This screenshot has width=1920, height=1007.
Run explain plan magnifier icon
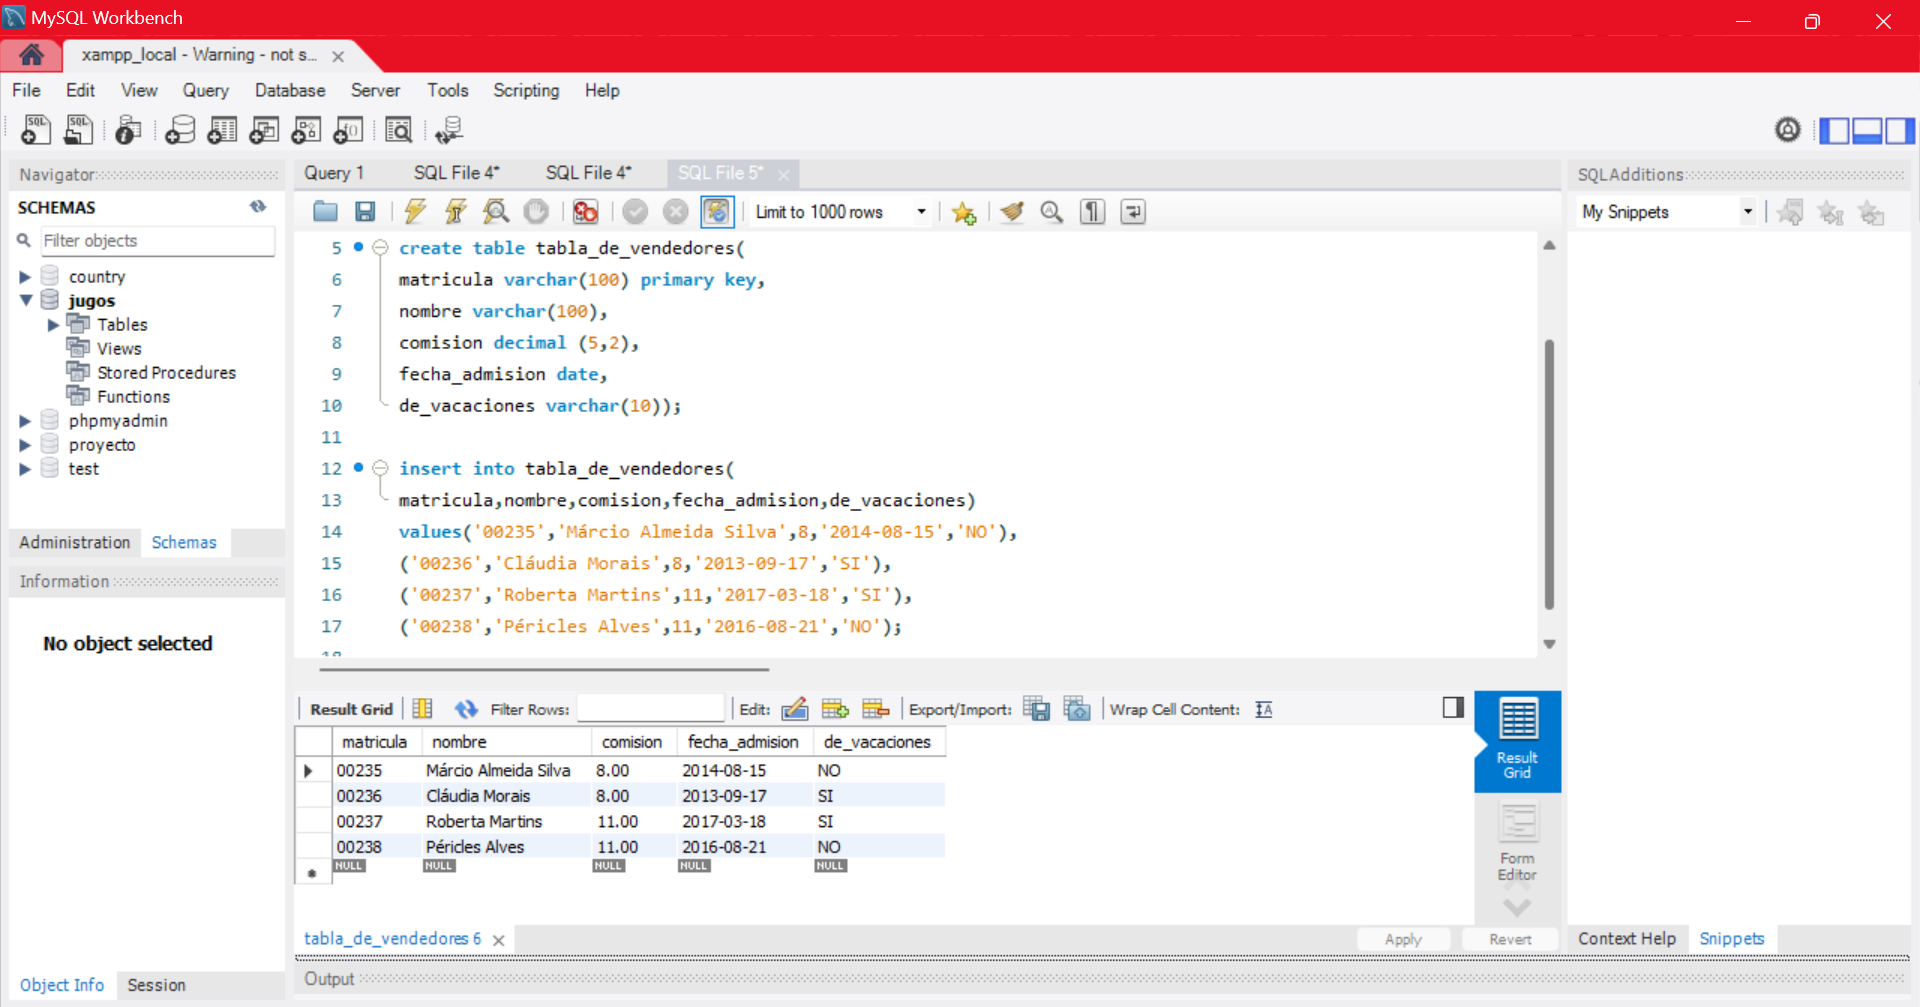tap(495, 211)
